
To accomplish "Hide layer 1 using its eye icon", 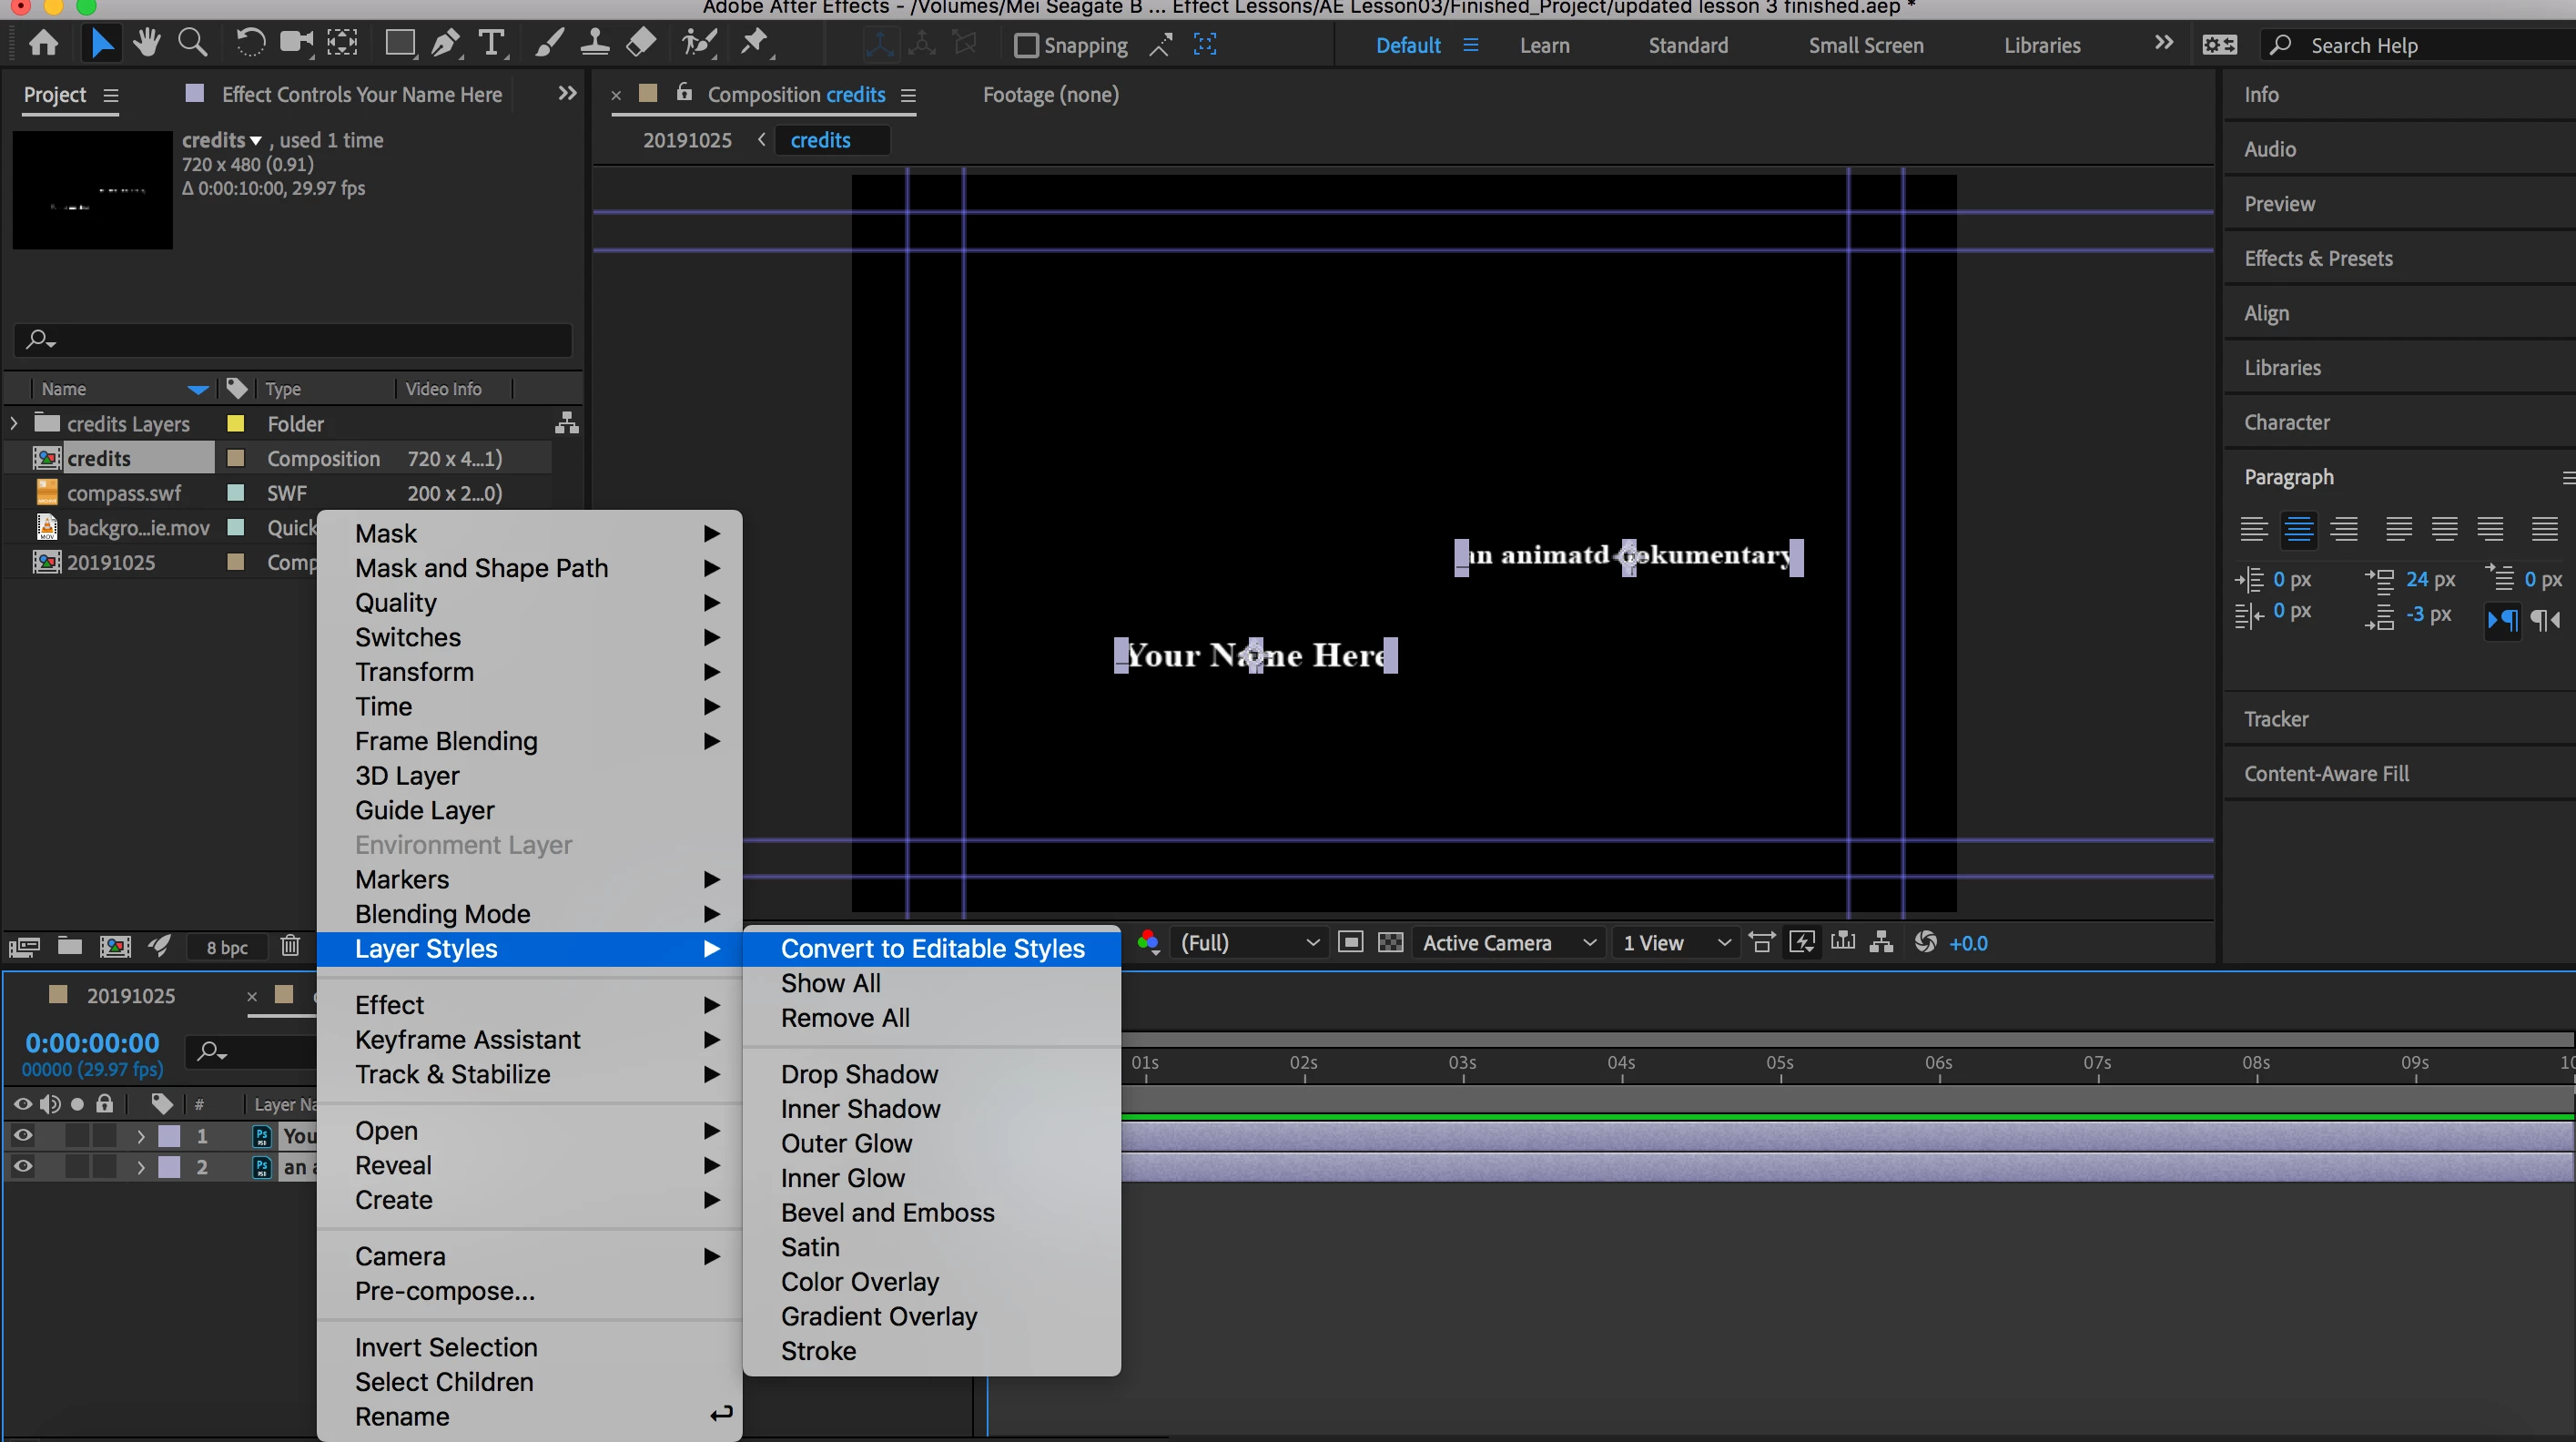I will click(22, 1135).
